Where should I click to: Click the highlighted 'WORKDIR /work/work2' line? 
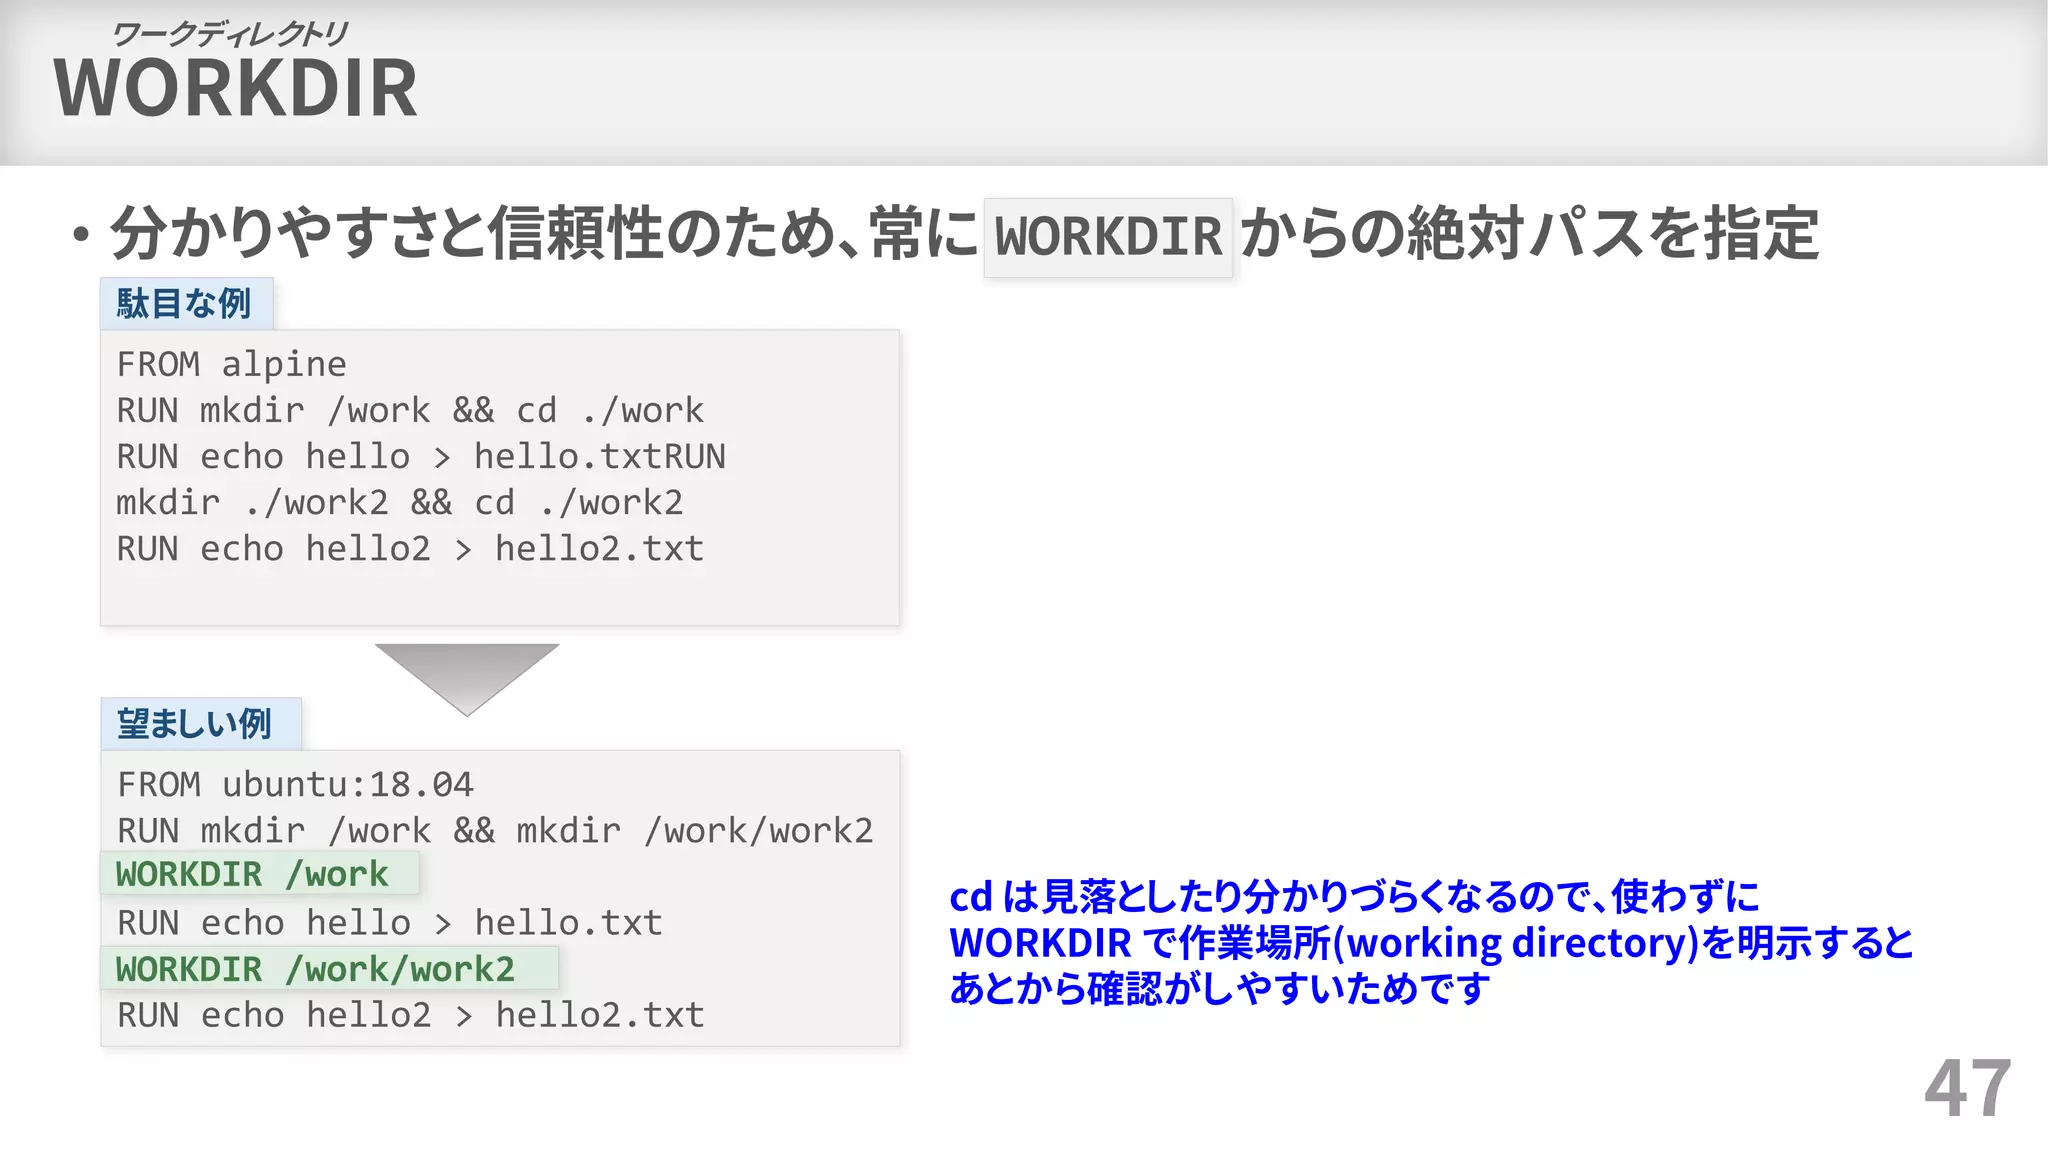(329, 969)
